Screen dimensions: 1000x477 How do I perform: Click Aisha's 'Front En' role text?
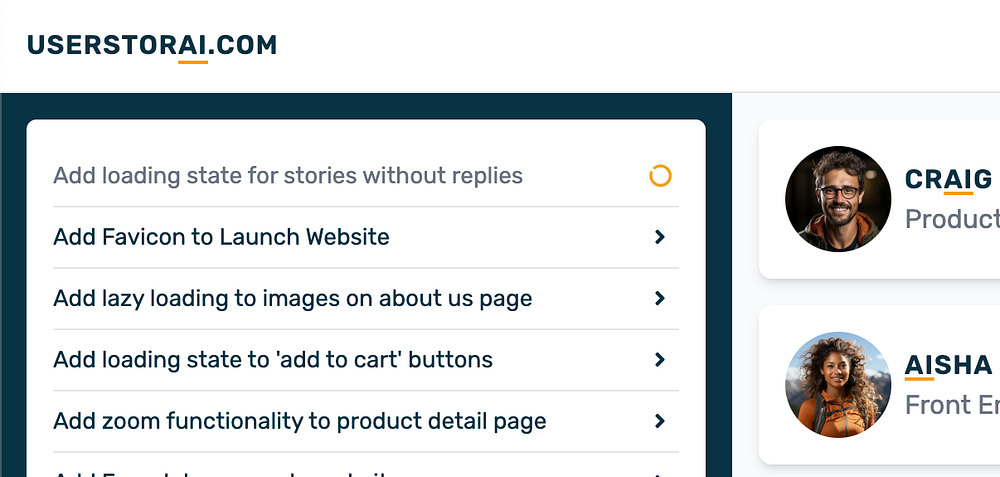pos(951,404)
